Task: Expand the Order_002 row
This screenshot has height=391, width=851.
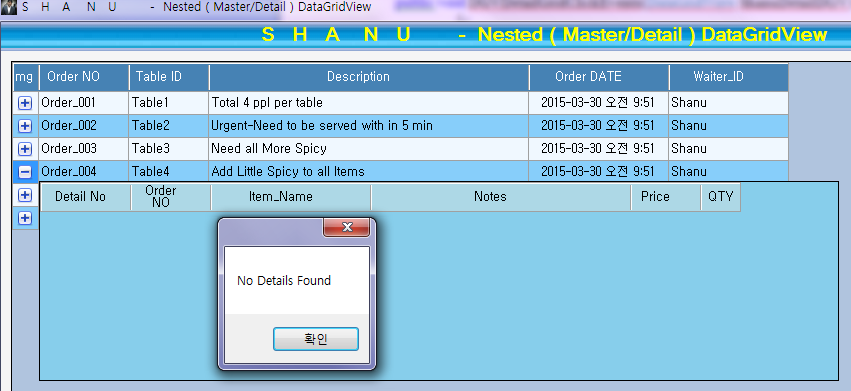Action: pos(25,126)
